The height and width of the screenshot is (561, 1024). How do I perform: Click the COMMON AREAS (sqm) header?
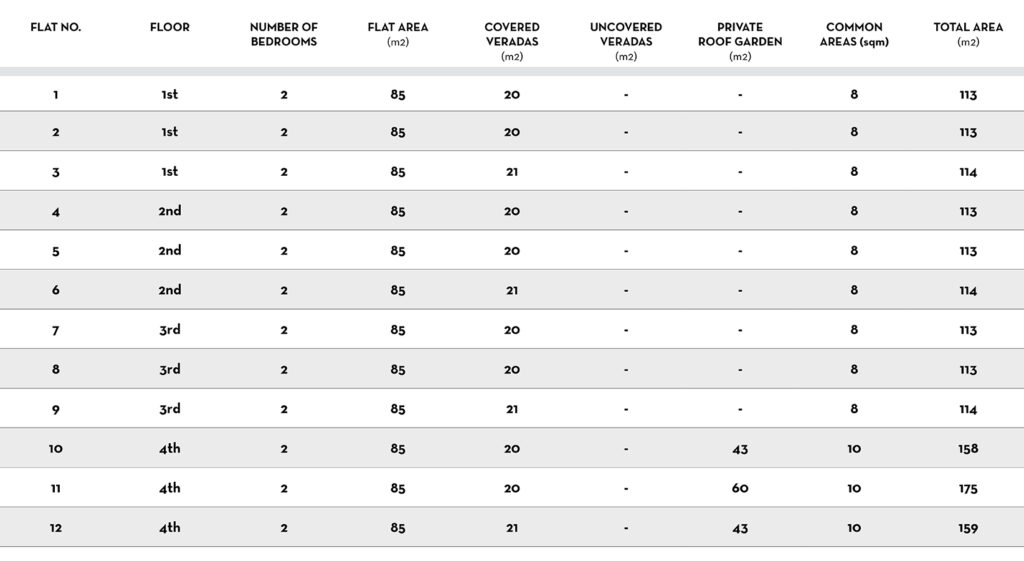coord(854,34)
